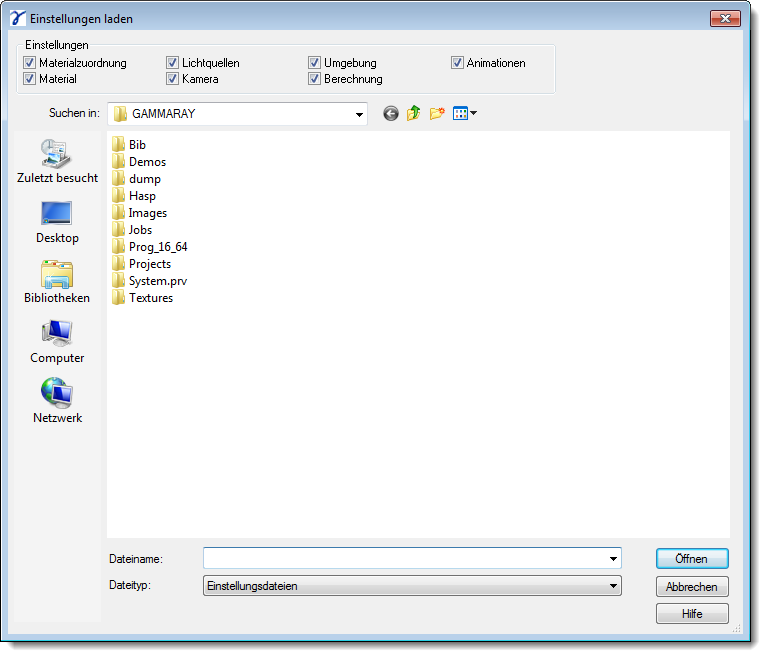
Task: Click the Abbrechen button
Action: coord(692,587)
